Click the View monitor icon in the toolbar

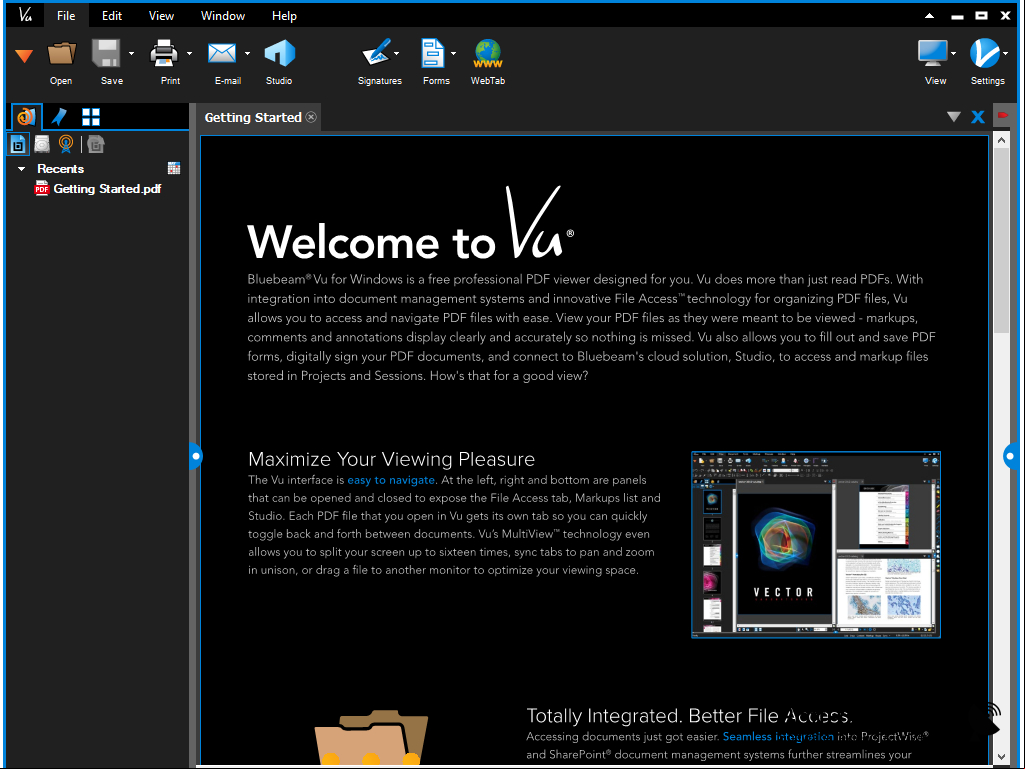932,54
